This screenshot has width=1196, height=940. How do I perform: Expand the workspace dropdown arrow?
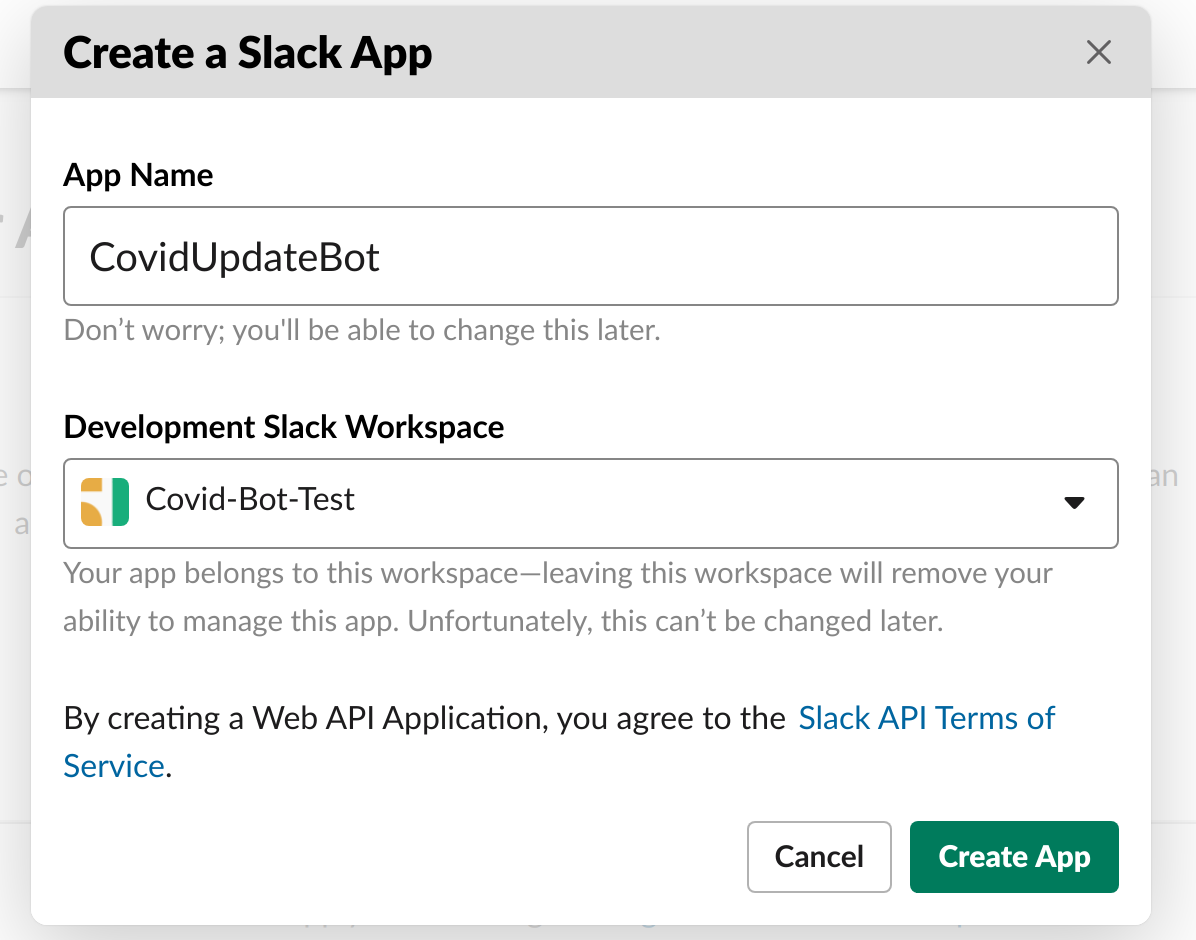pyautogui.click(x=1074, y=503)
